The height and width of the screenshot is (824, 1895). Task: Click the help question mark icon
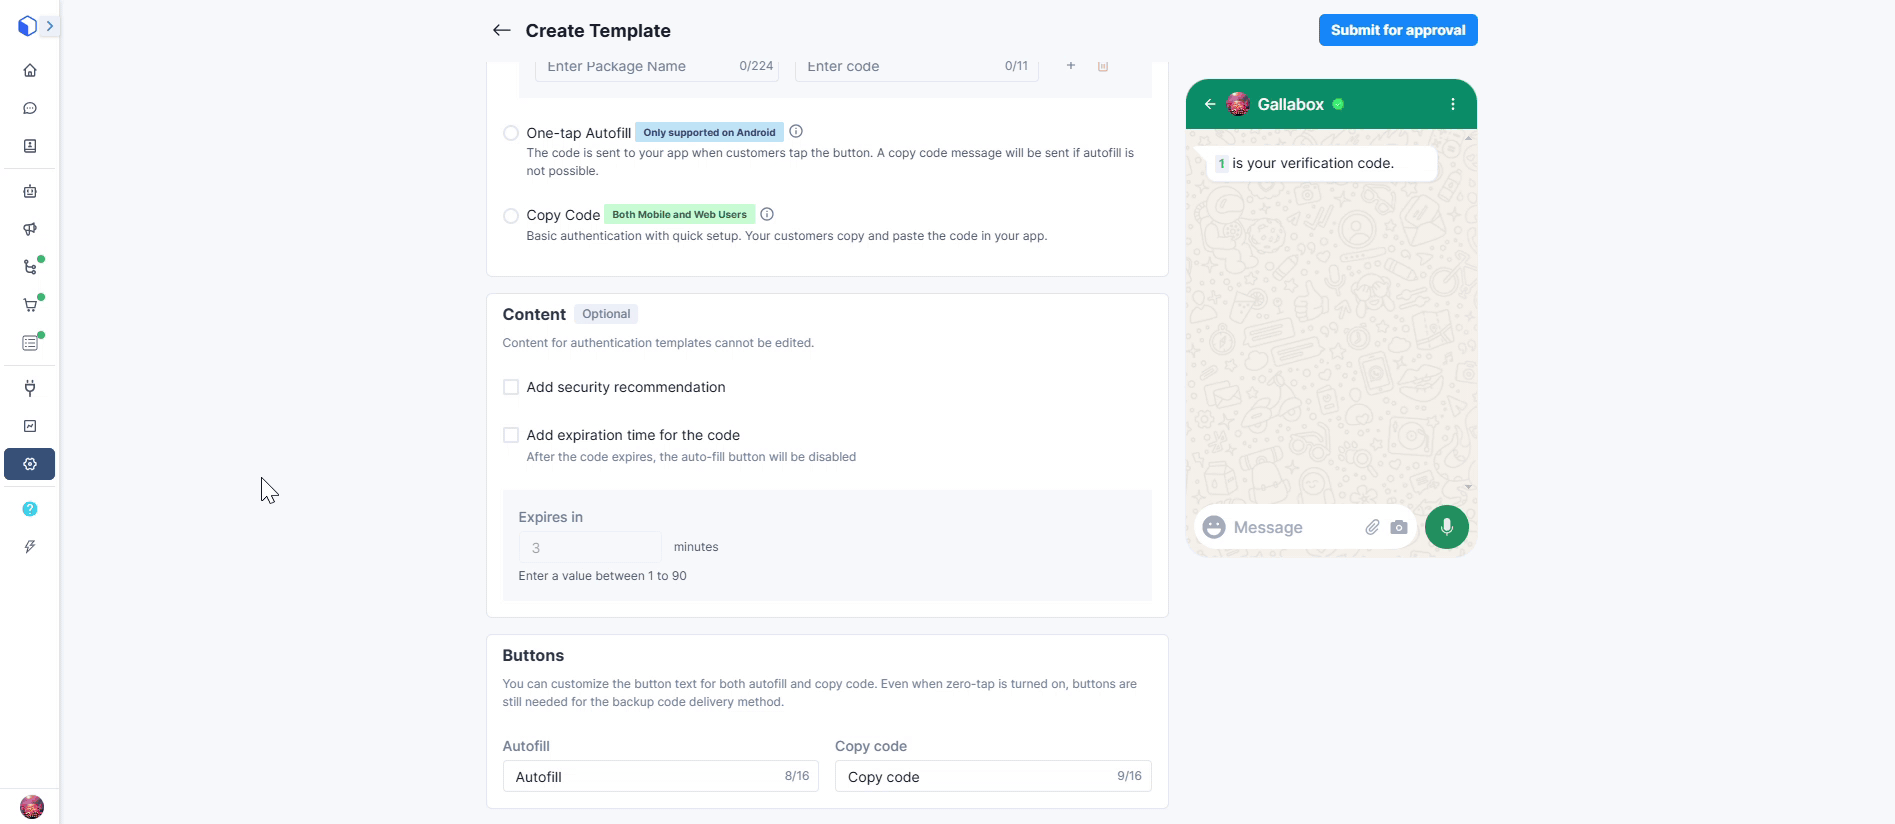[30, 509]
